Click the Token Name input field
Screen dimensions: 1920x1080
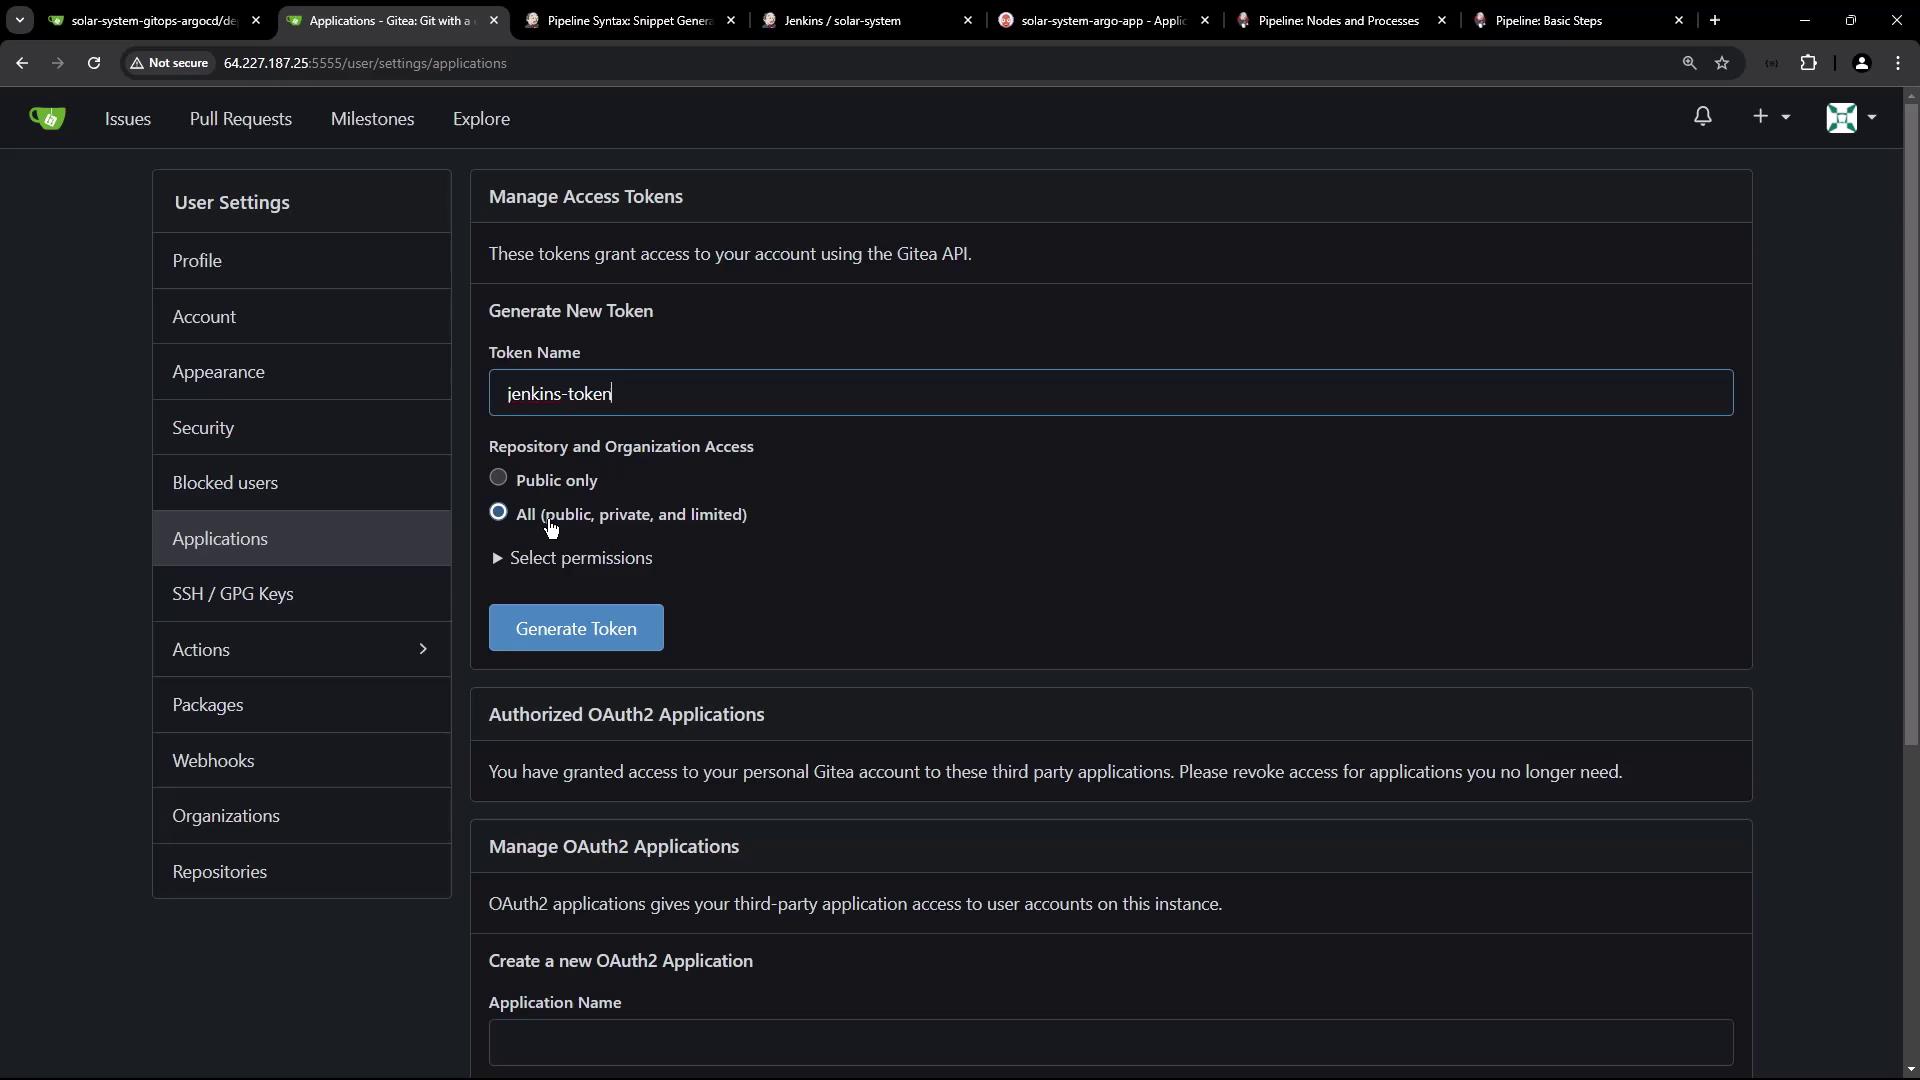[1110, 393]
